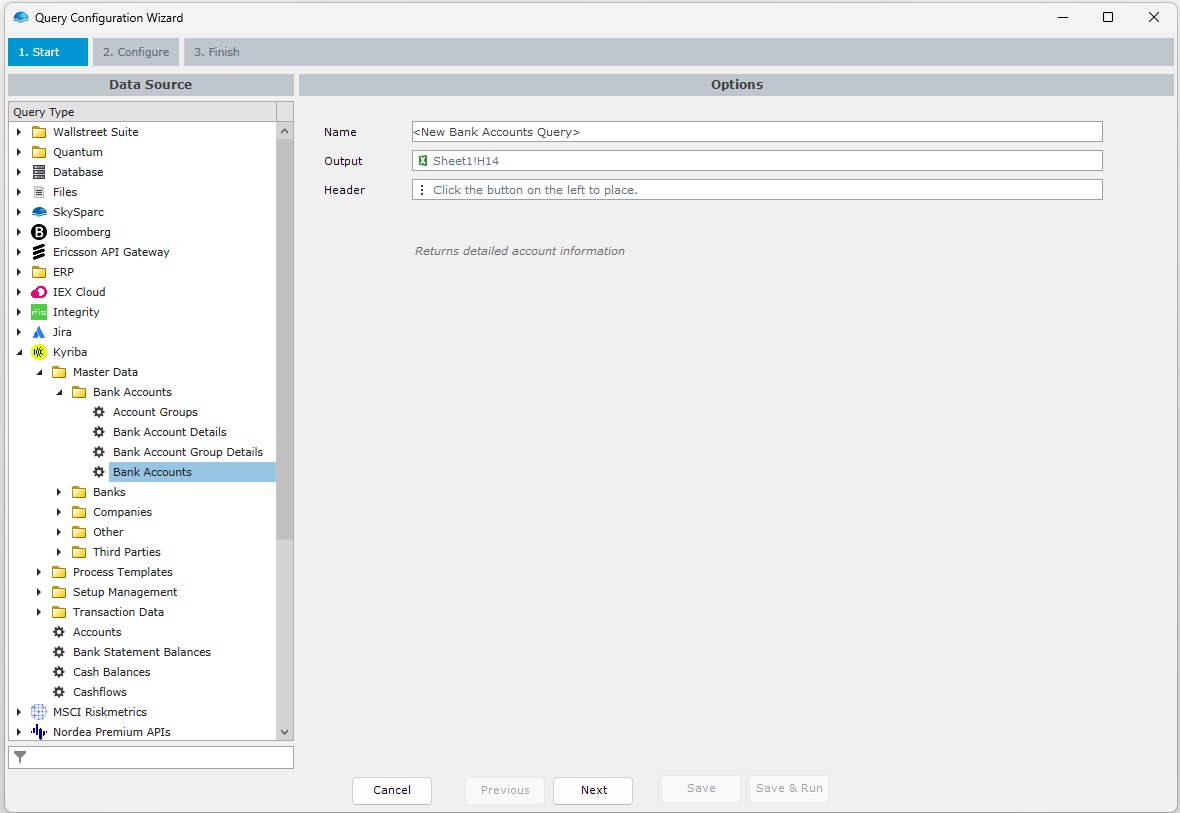This screenshot has width=1180, height=813.
Task: Expand the Wallstreet Suite node
Action: coord(19,132)
